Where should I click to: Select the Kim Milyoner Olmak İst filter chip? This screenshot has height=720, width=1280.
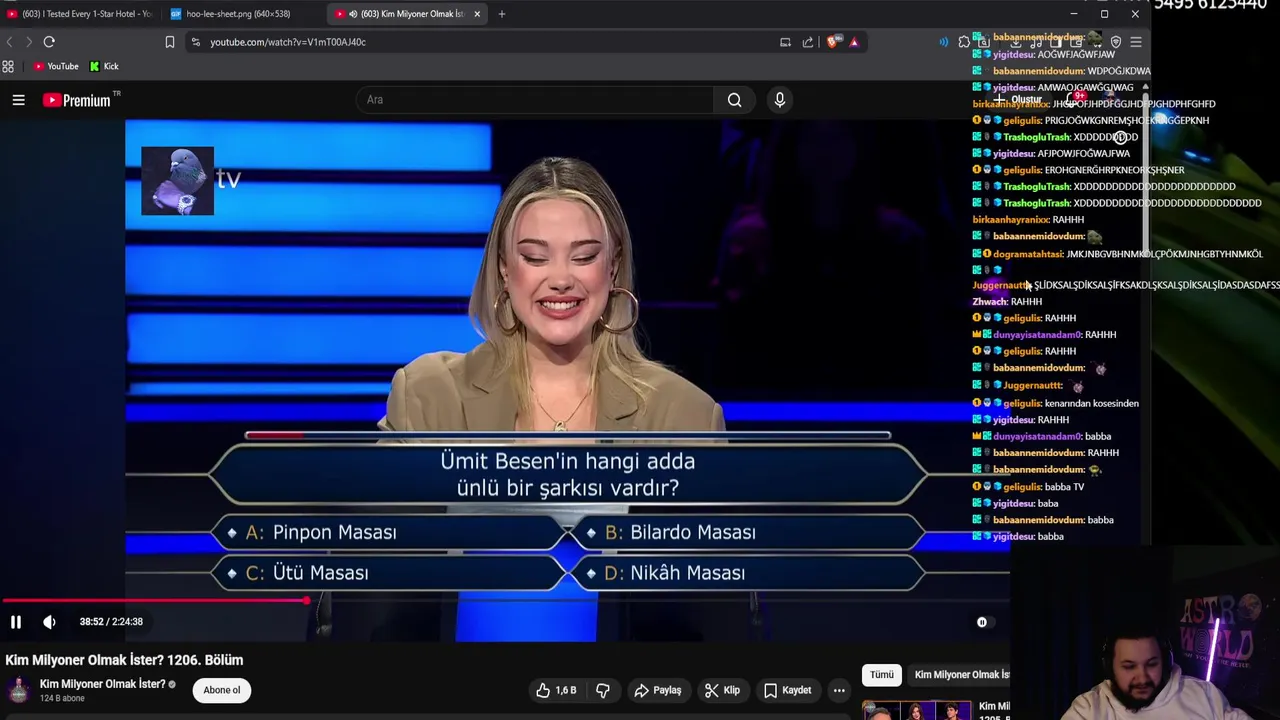pos(961,675)
